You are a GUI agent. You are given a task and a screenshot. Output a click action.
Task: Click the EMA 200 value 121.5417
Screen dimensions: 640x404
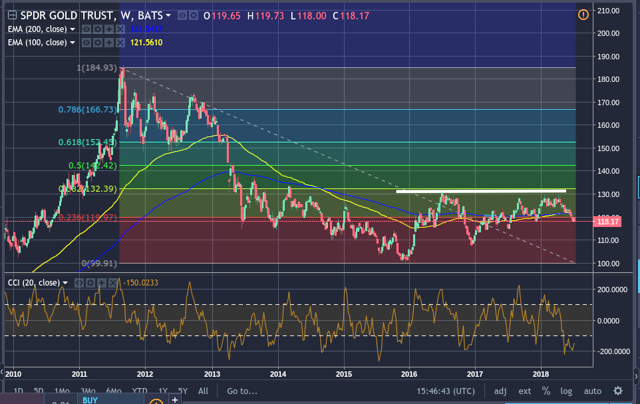pos(146,29)
